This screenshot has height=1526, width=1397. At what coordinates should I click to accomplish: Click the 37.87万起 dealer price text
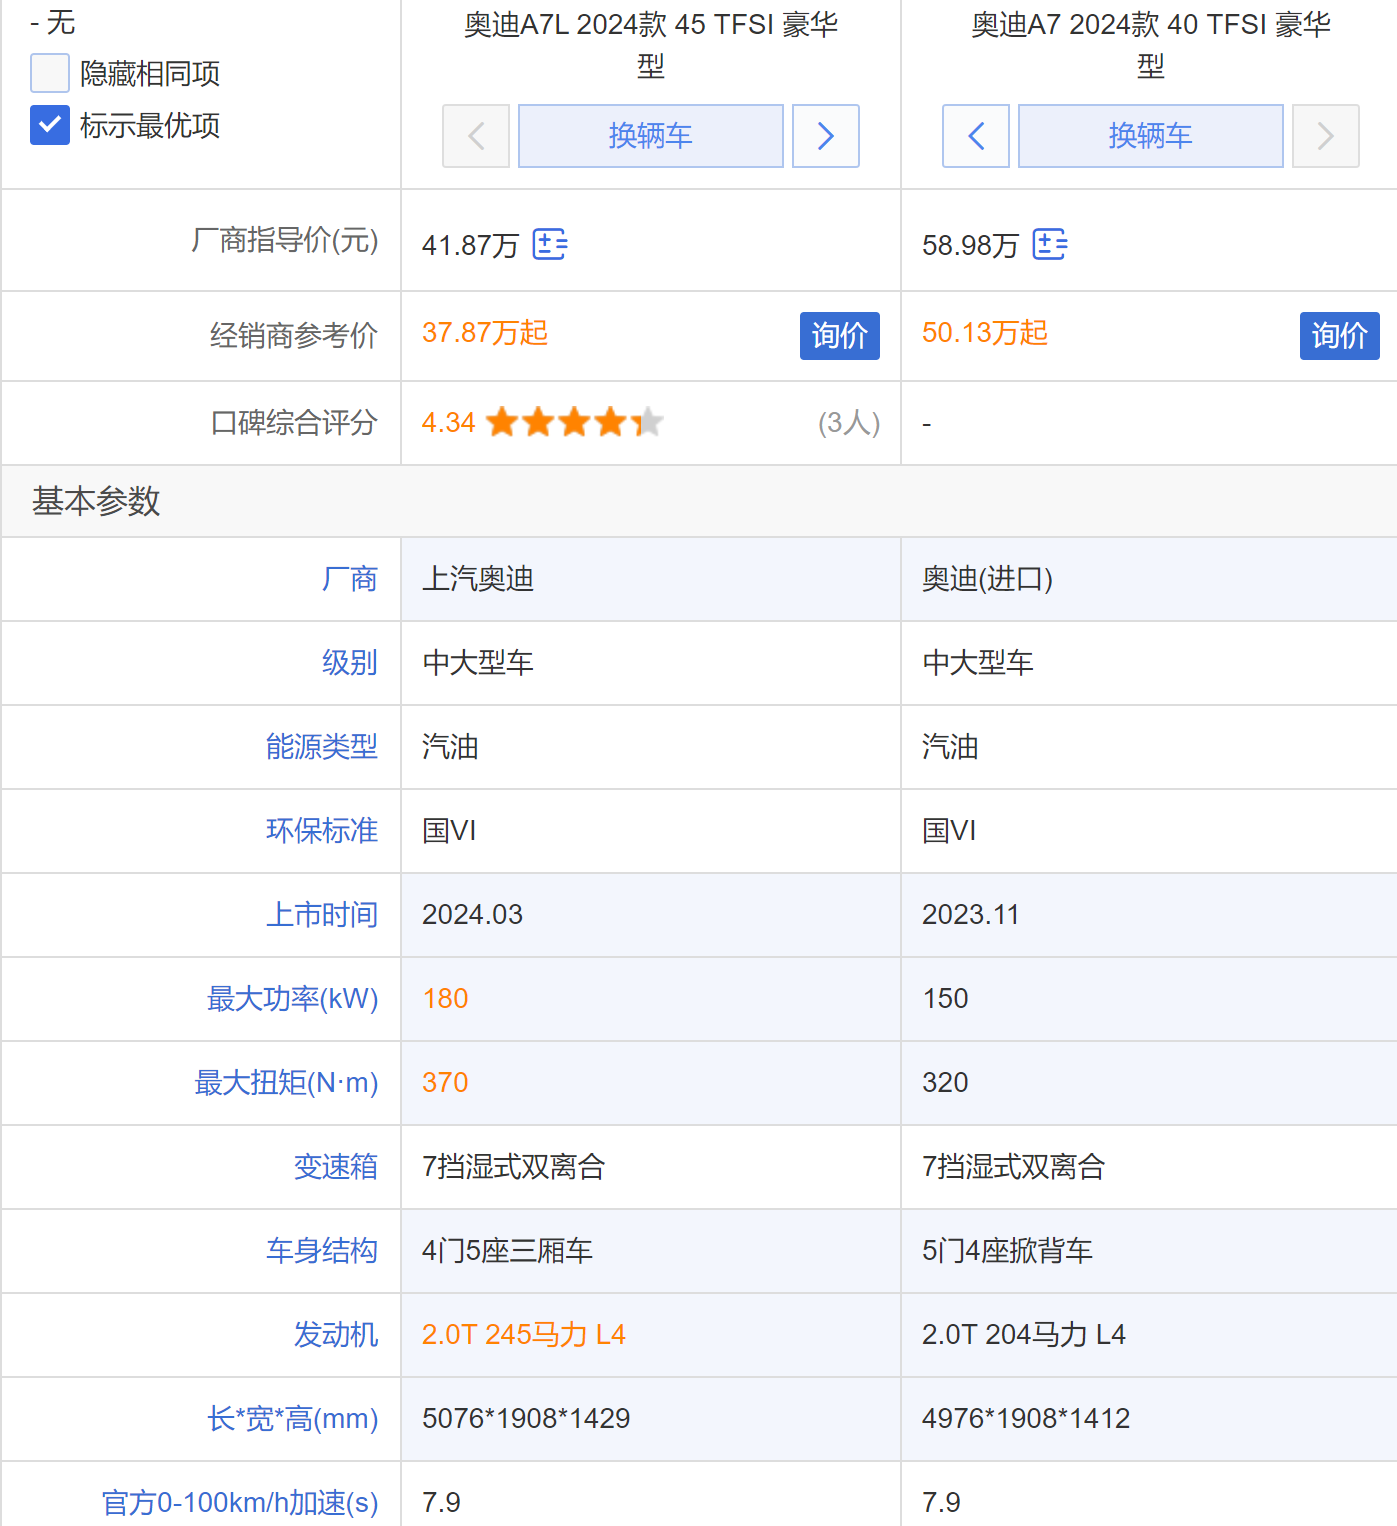(484, 333)
